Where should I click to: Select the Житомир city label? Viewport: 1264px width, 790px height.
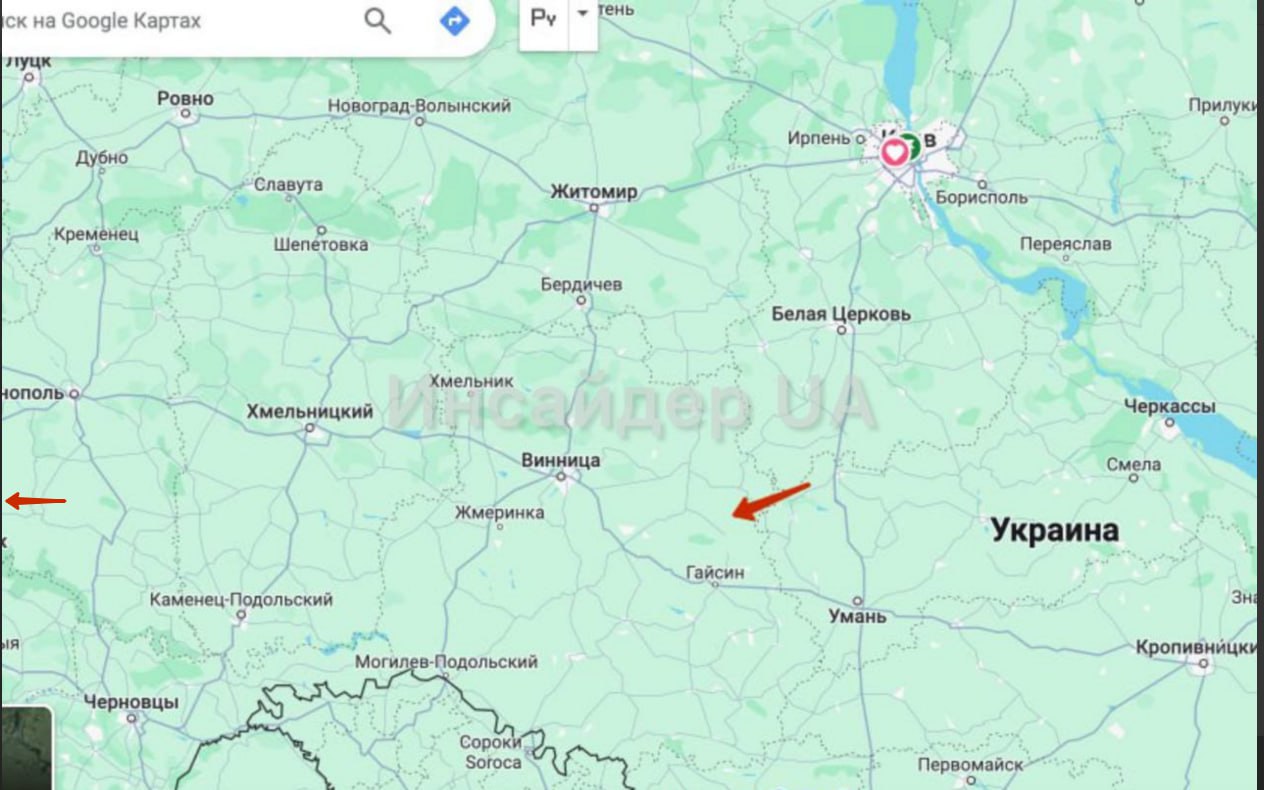[x=594, y=192]
